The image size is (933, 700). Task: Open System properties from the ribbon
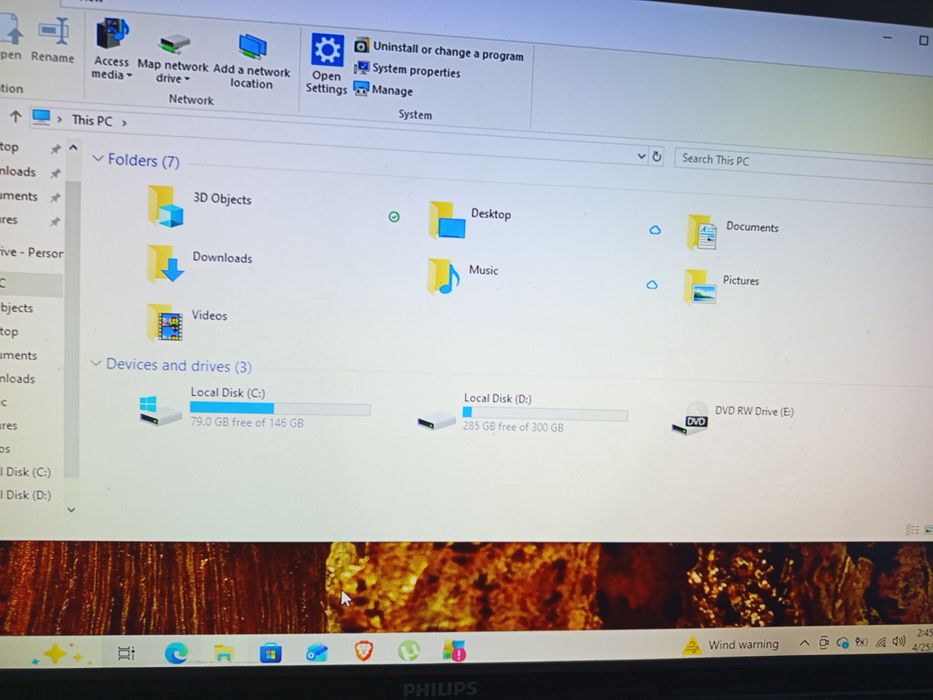(408, 70)
